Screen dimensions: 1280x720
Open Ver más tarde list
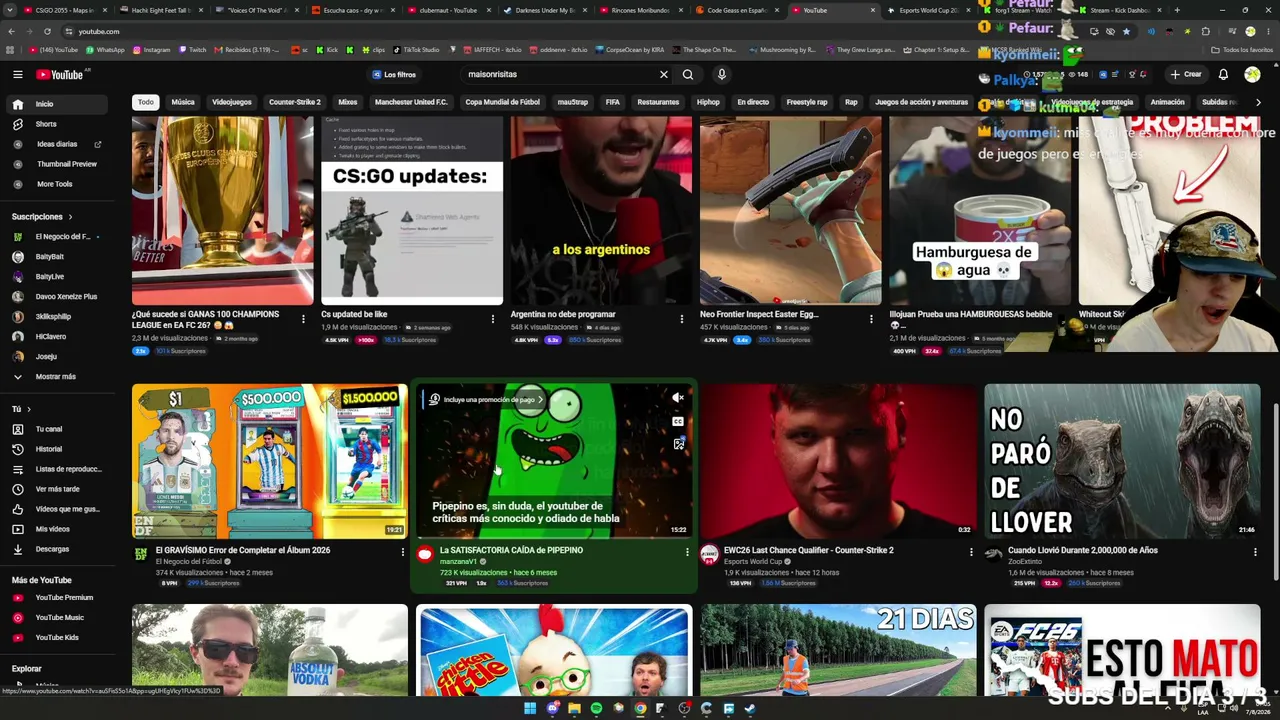(58, 489)
